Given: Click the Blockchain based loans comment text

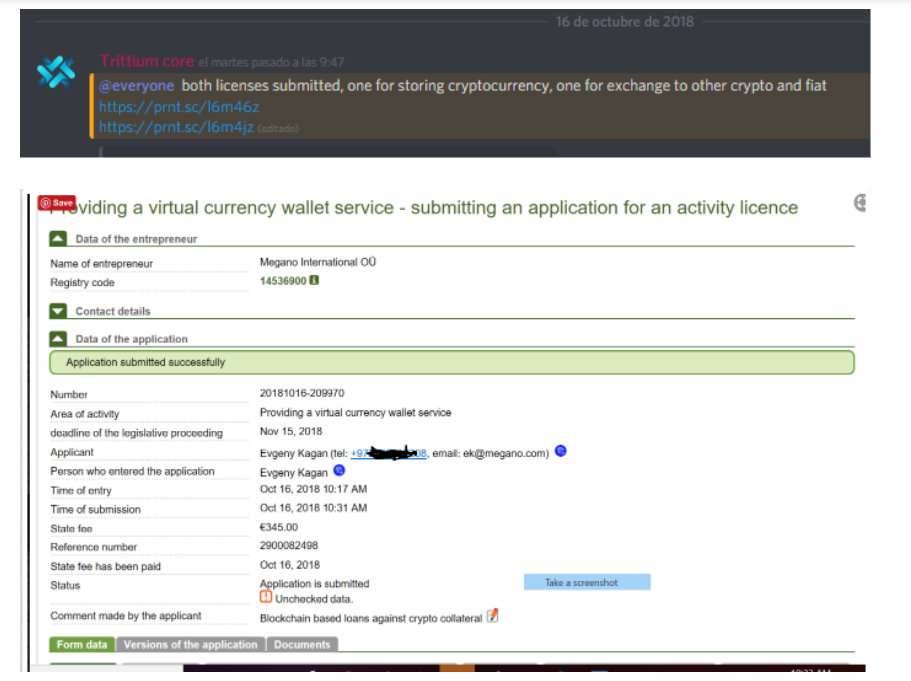Looking at the screenshot, I should click(x=371, y=618).
